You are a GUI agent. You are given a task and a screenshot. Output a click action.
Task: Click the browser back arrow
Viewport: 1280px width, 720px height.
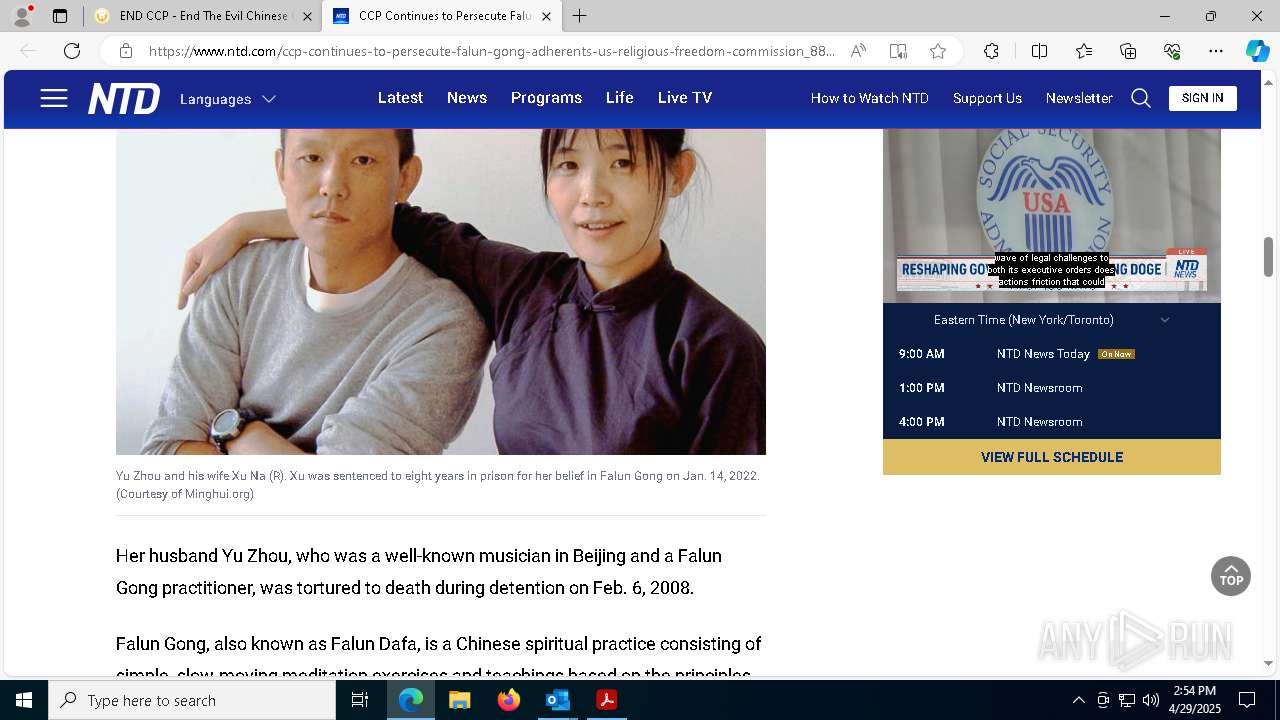pos(28,51)
